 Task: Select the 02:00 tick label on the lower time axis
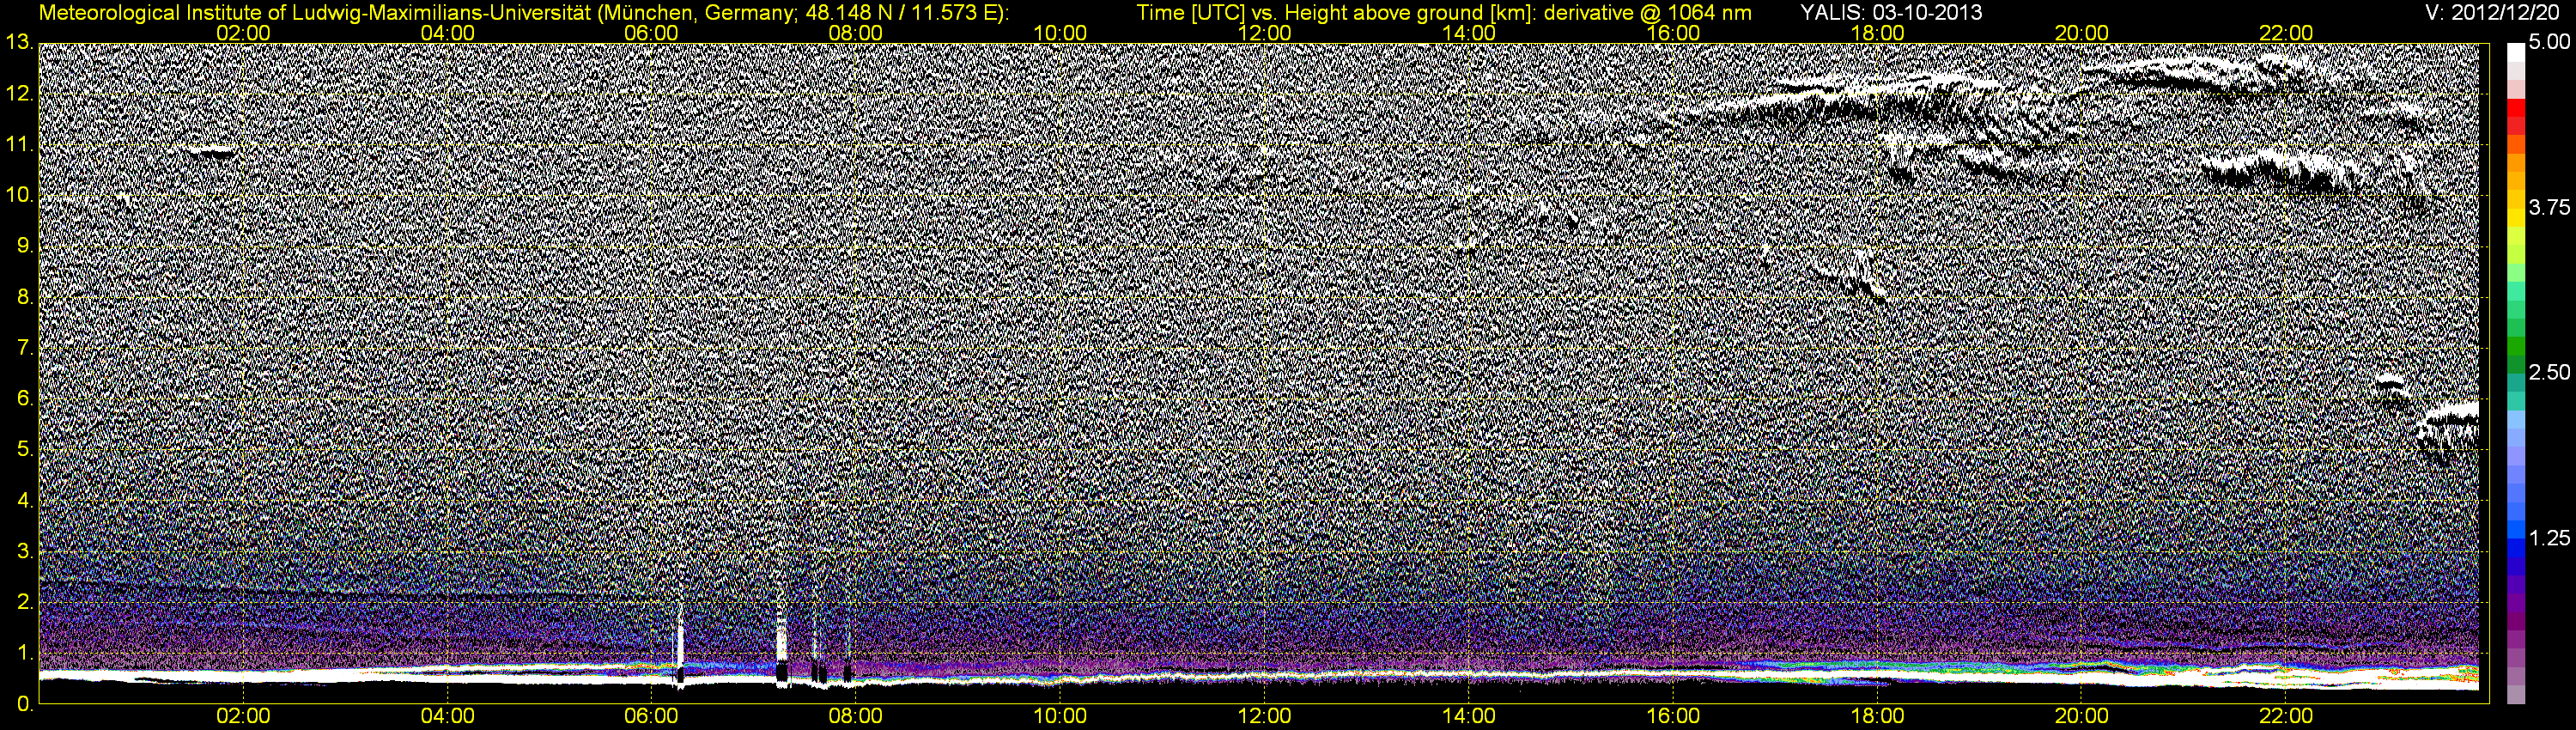pyautogui.click(x=243, y=717)
